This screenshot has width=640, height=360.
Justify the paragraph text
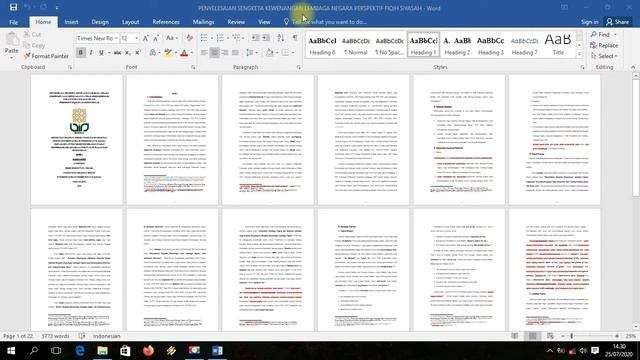[235, 53]
